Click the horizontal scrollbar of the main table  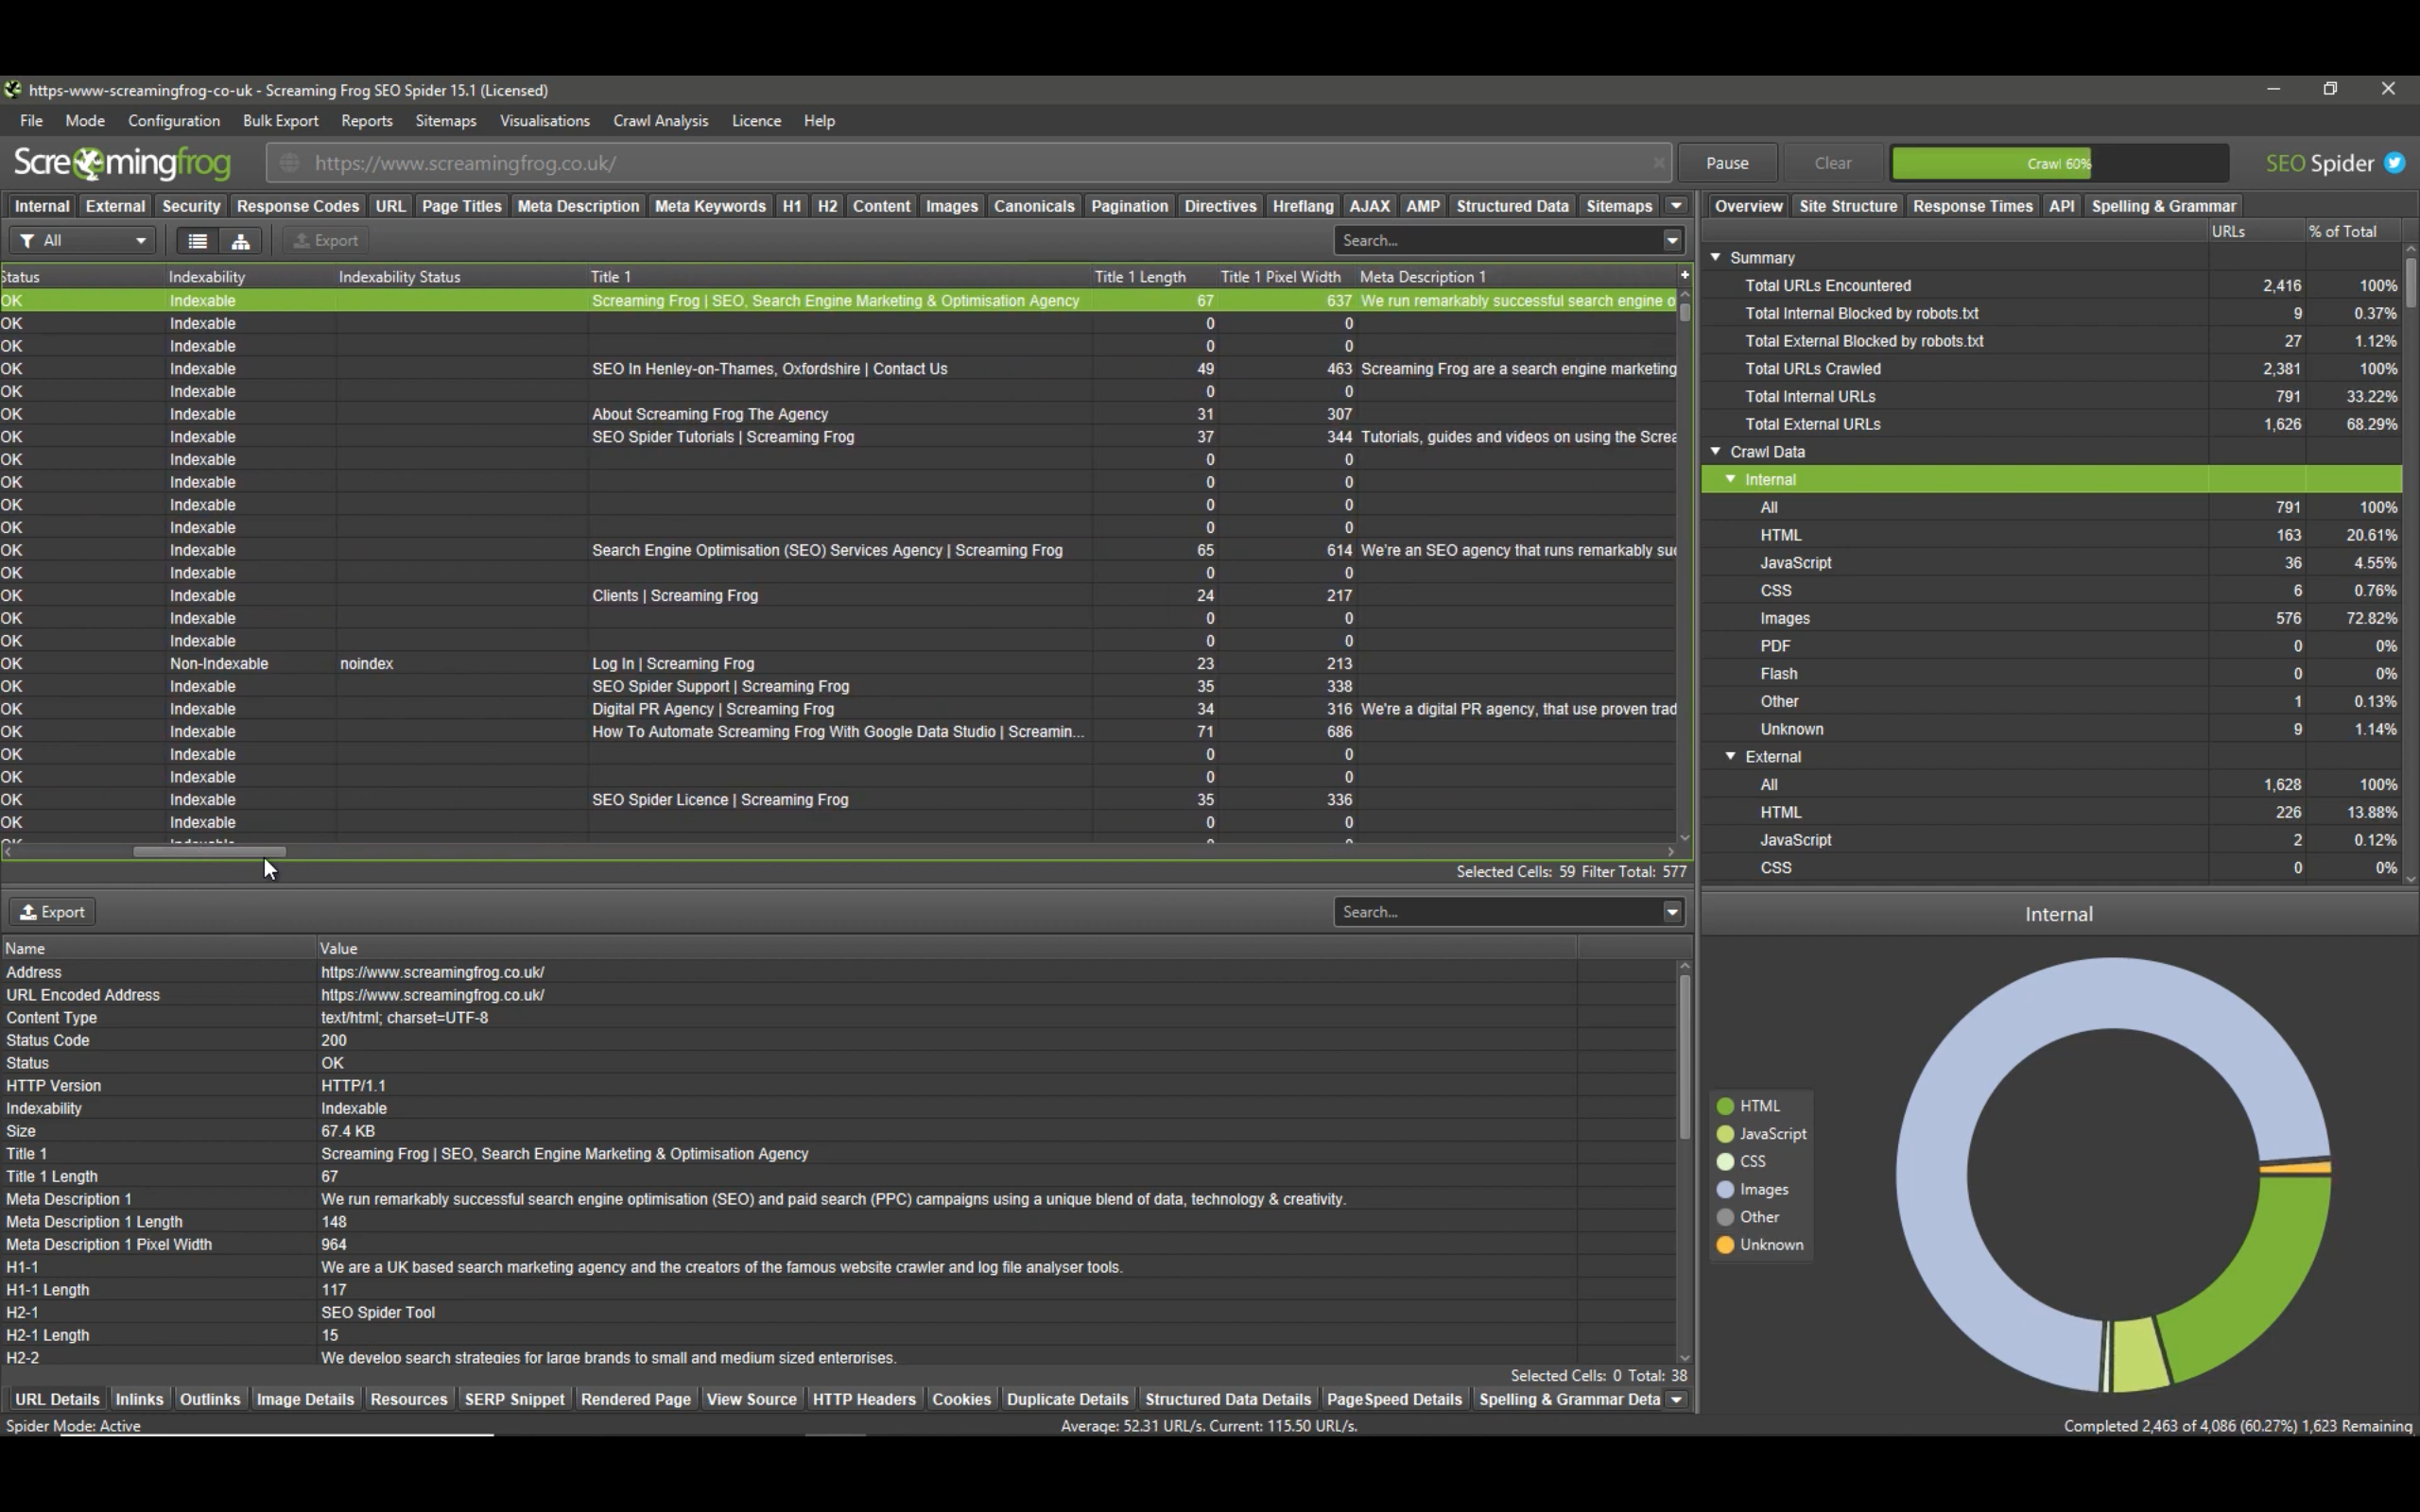(x=210, y=852)
